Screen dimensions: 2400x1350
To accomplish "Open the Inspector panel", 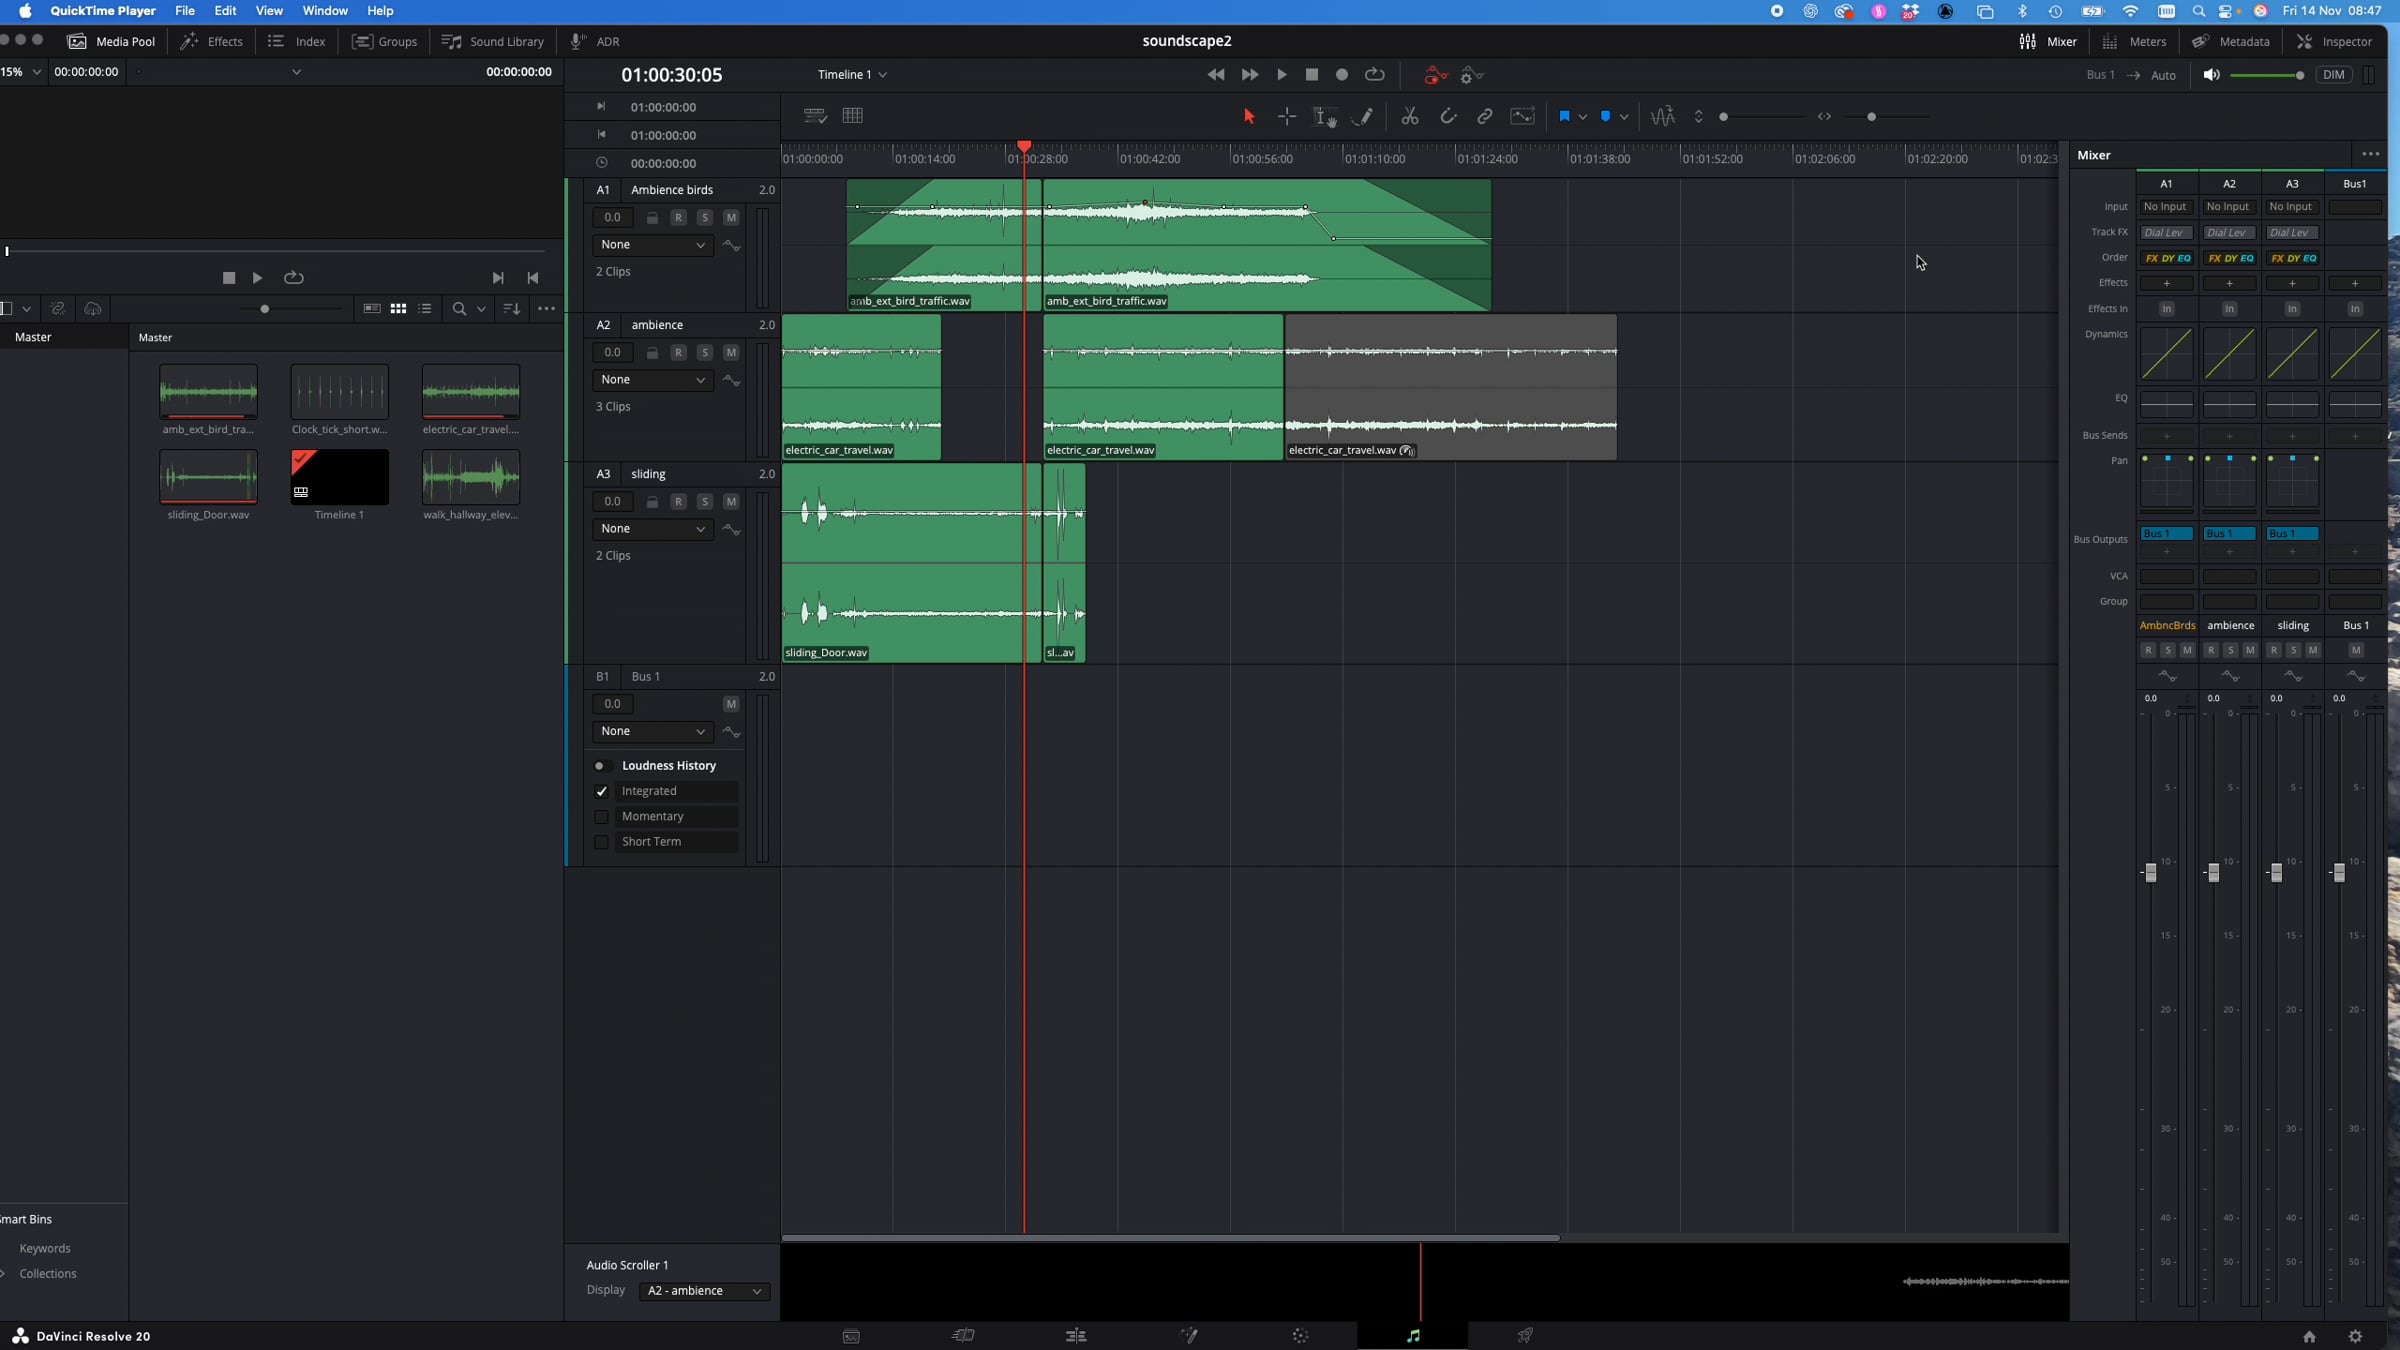I will point(2335,42).
